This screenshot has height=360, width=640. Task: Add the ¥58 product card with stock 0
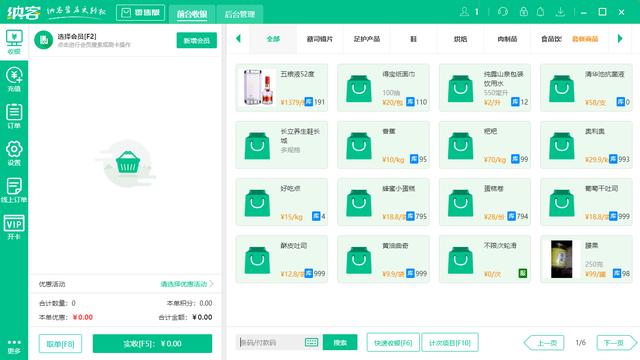point(586,88)
